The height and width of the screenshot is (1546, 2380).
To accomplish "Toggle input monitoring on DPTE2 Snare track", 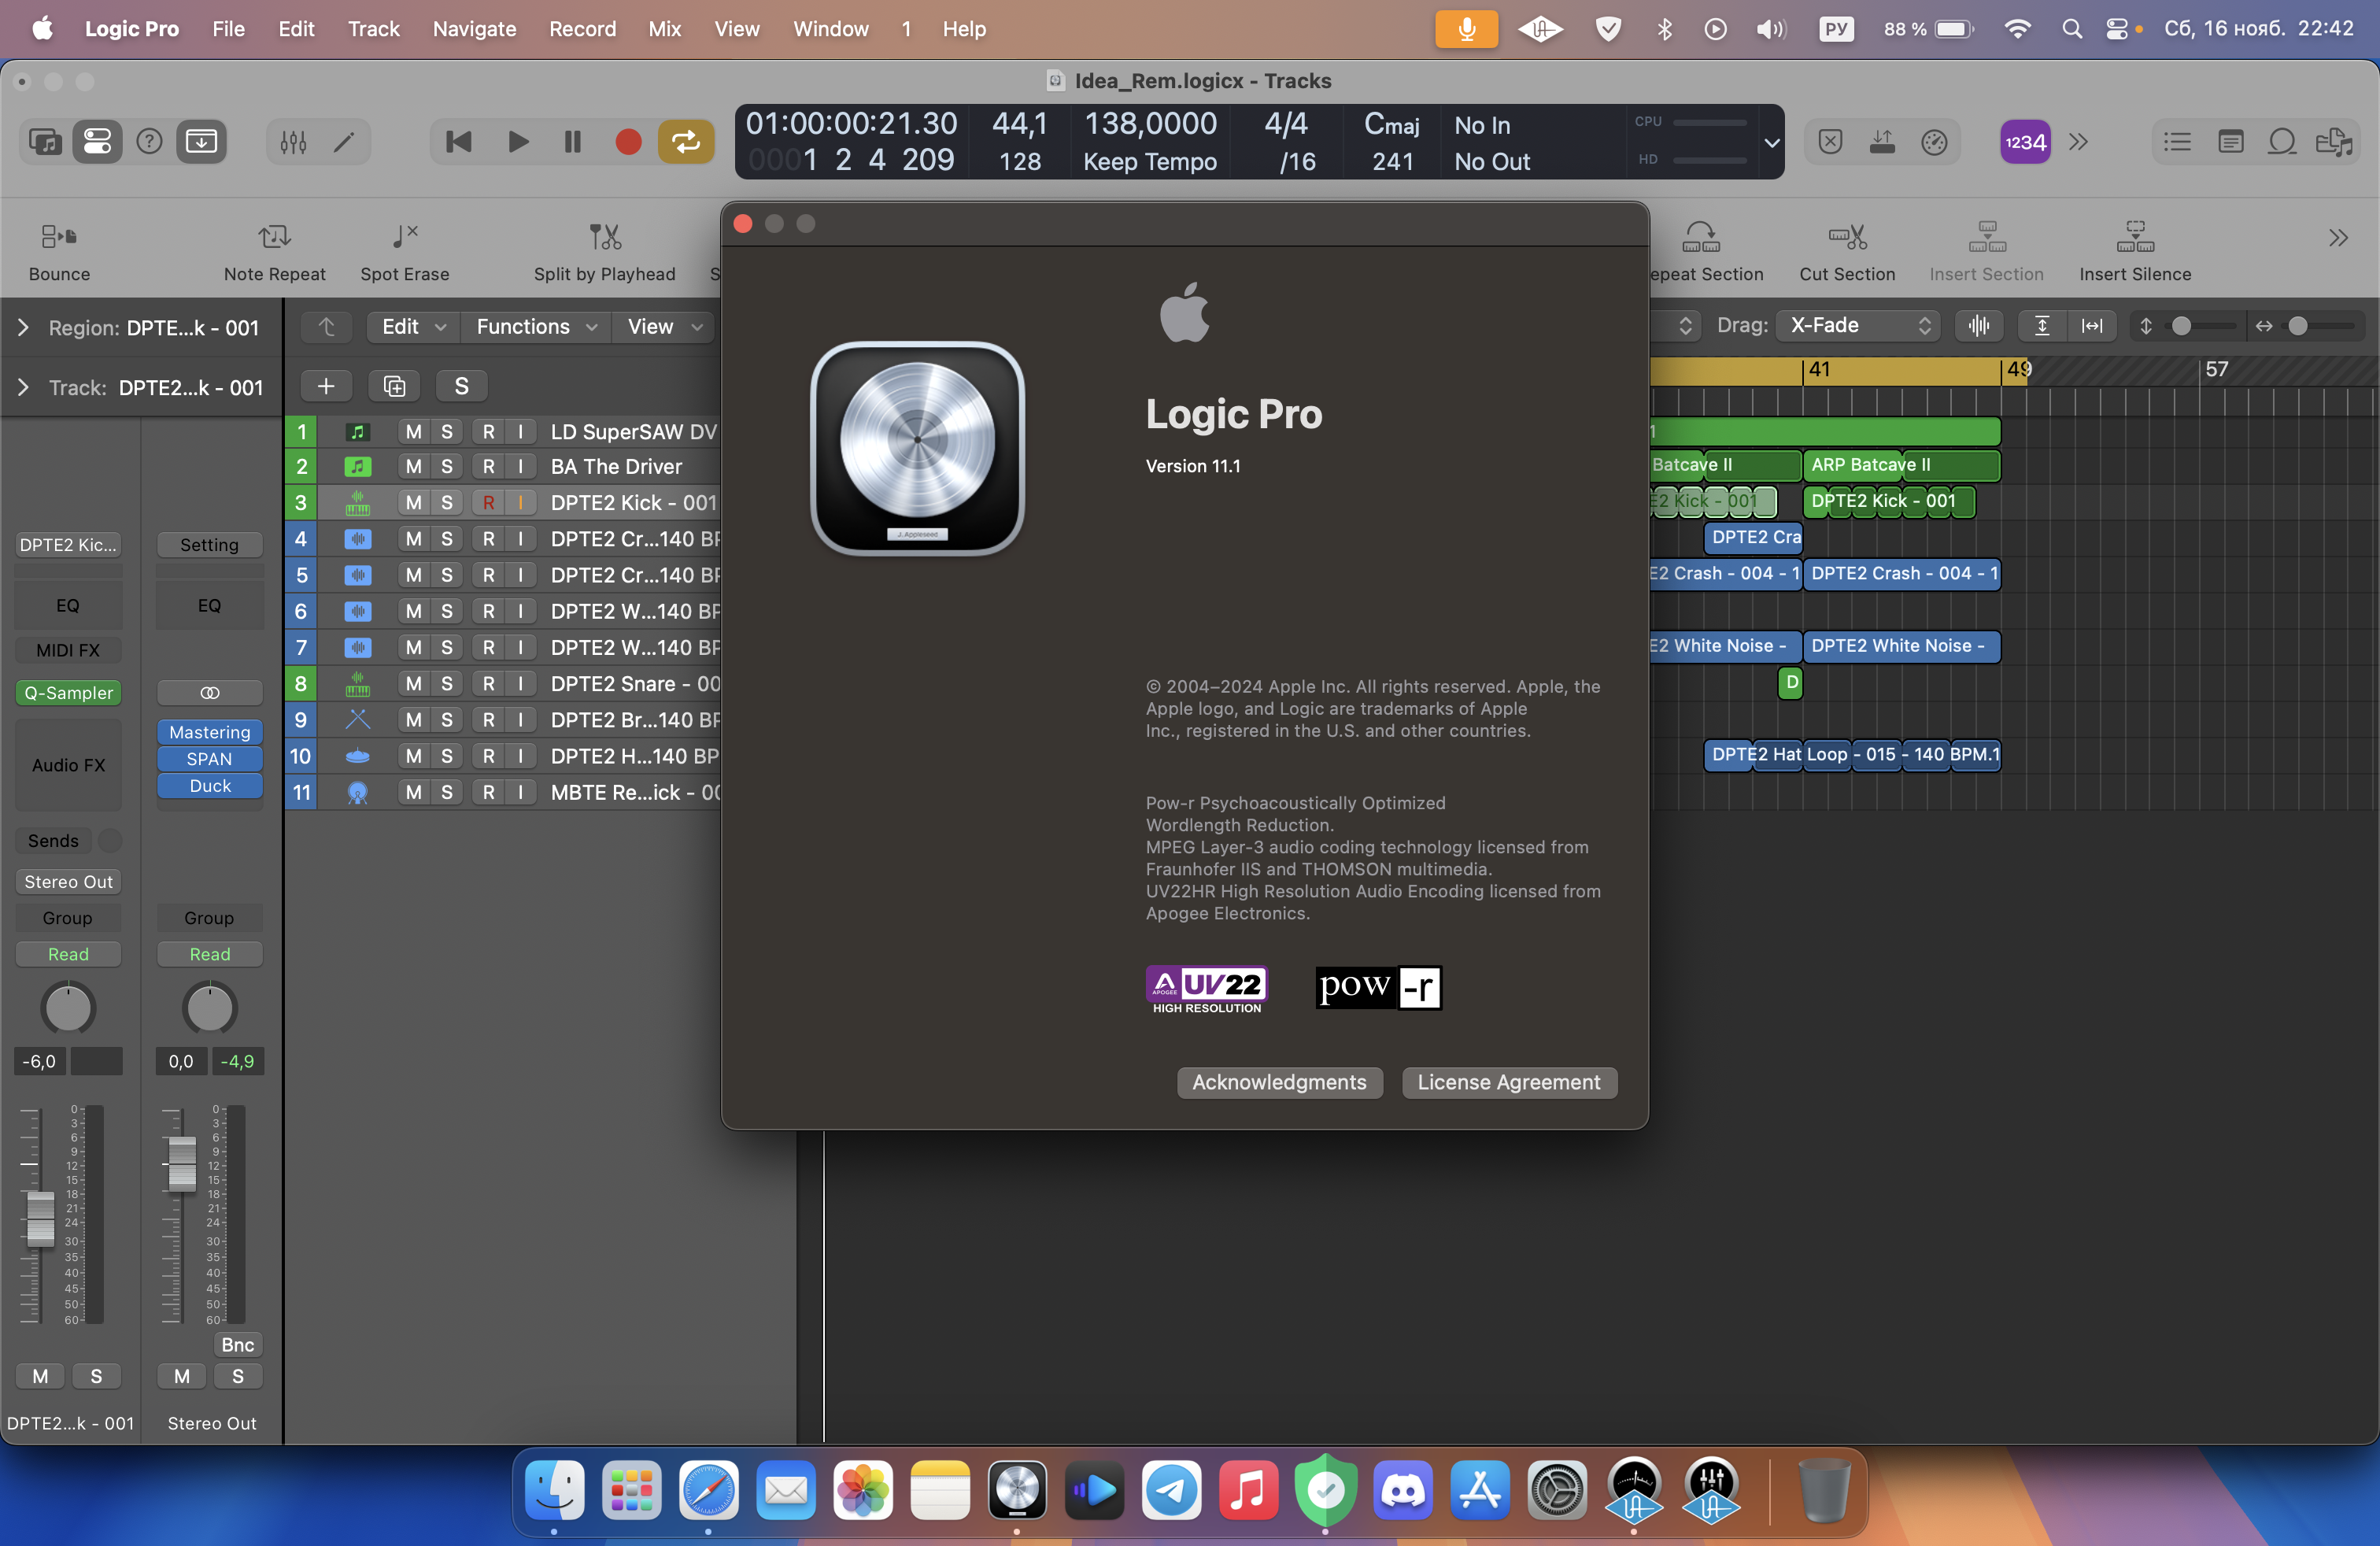I will 520,684.
